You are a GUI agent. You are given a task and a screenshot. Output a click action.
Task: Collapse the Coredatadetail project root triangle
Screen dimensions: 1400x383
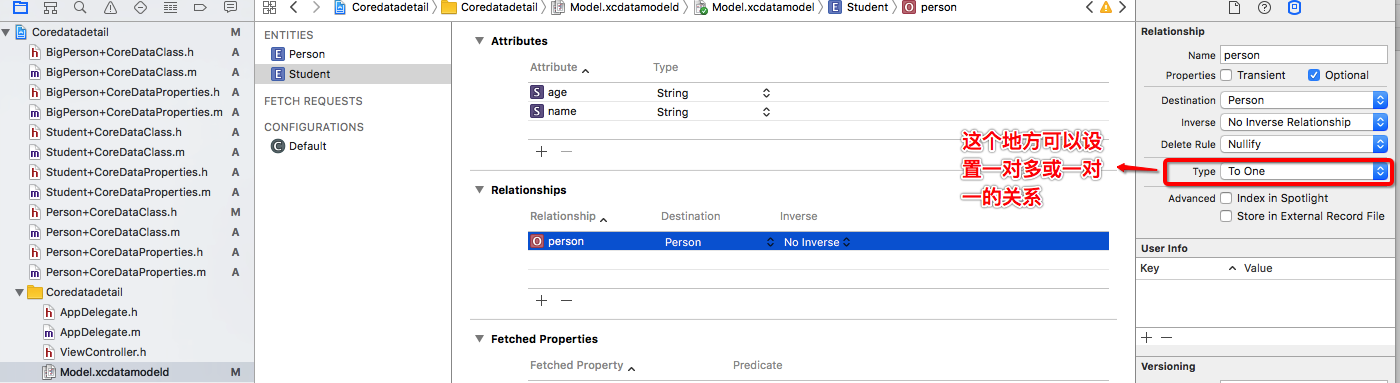pos(6,32)
